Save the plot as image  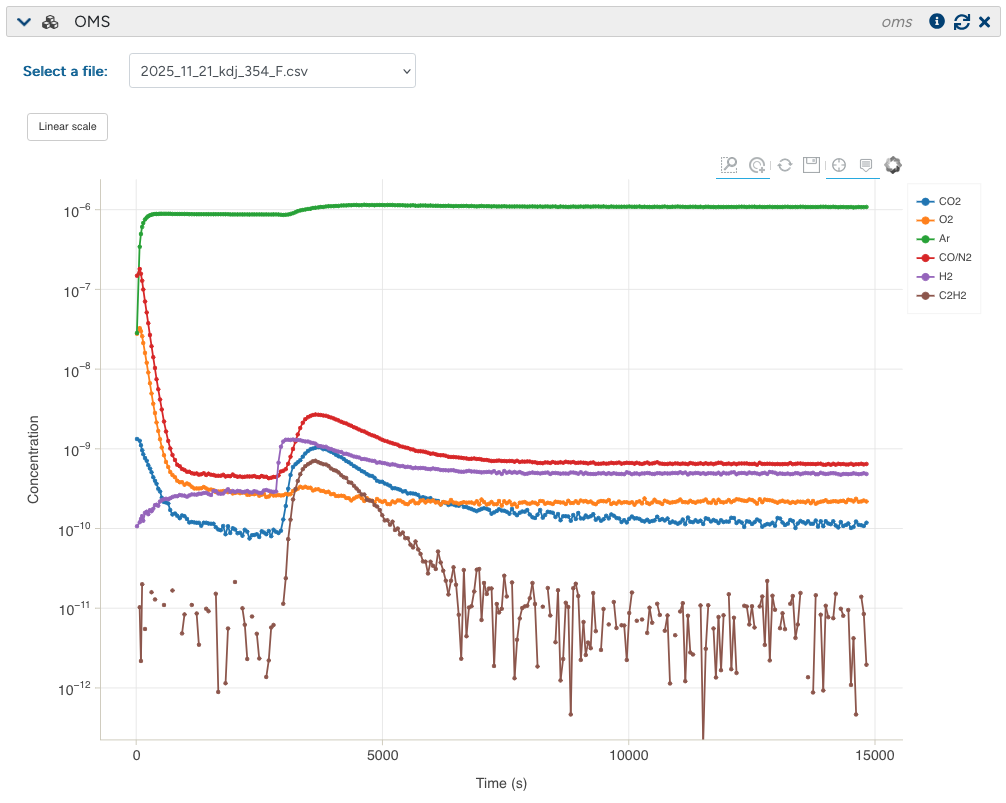tap(812, 165)
